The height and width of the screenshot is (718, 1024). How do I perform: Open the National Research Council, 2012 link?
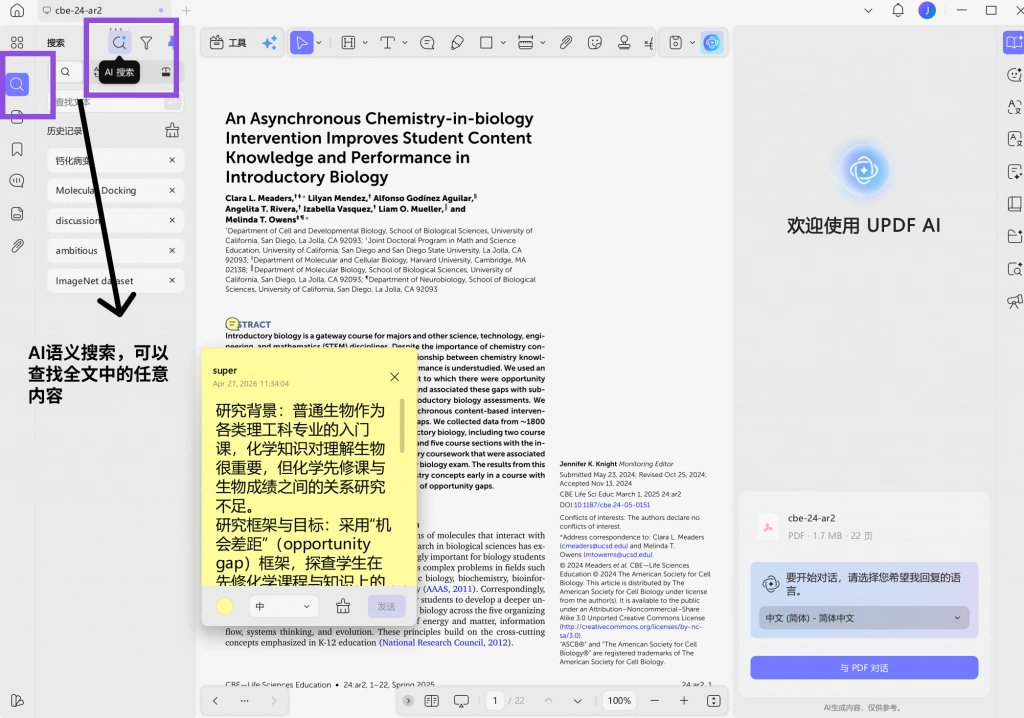pyautogui.click(x=445, y=643)
